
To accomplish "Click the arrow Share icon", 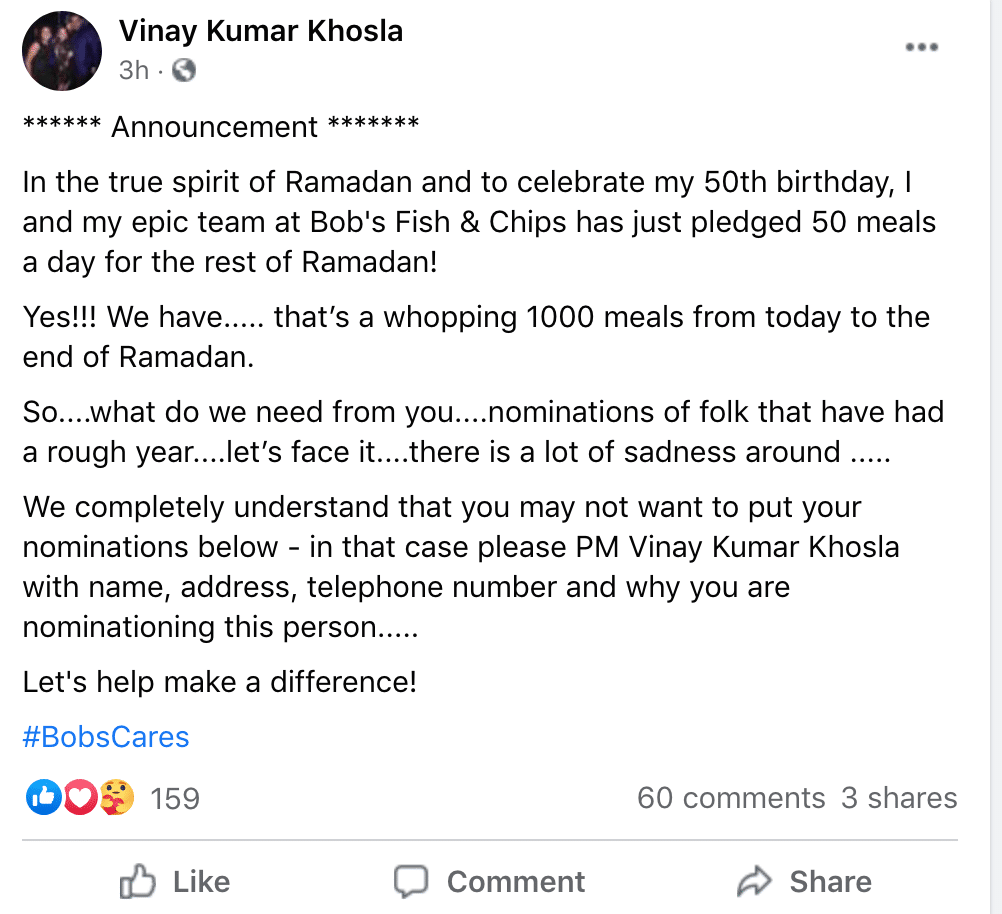I will (x=755, y=881).
